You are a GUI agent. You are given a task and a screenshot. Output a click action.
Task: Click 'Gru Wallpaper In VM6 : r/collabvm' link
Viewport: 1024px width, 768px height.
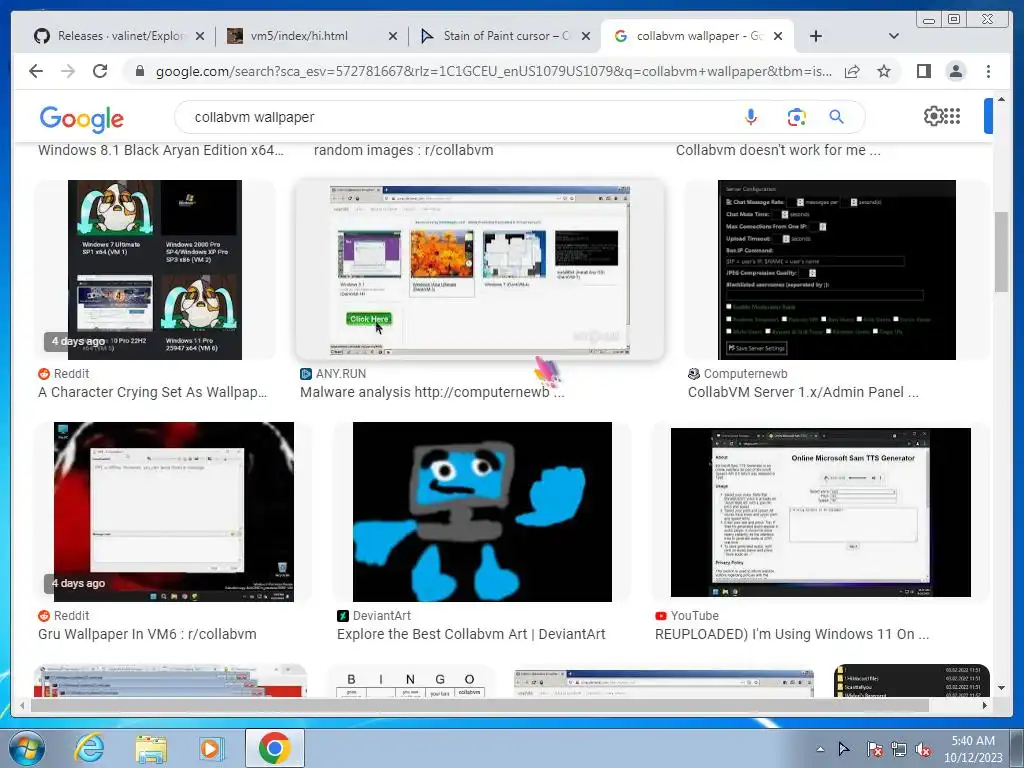click(x=147, y=634)
